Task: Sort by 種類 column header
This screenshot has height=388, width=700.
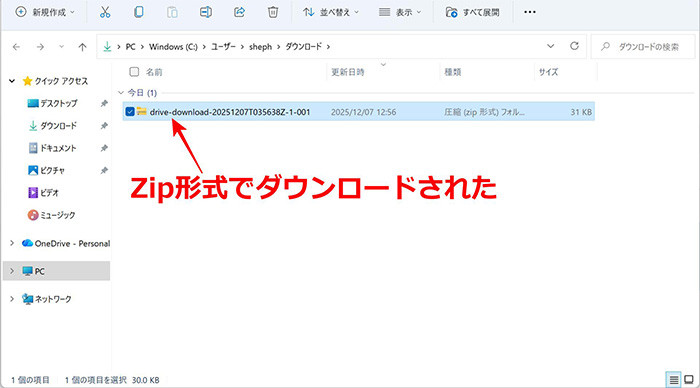Action: (x=453, y=72)
